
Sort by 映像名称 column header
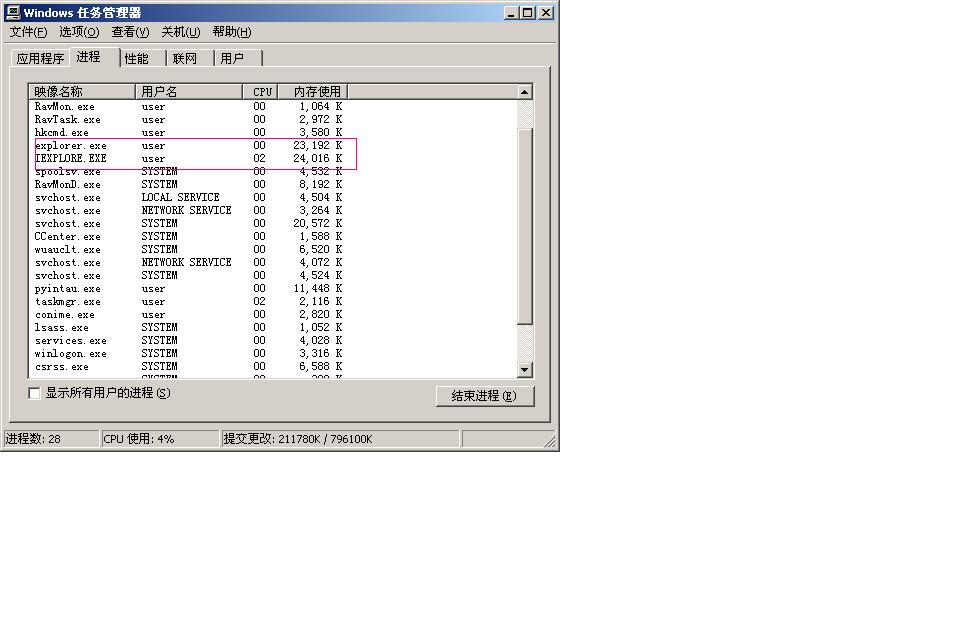pos(81,92)
